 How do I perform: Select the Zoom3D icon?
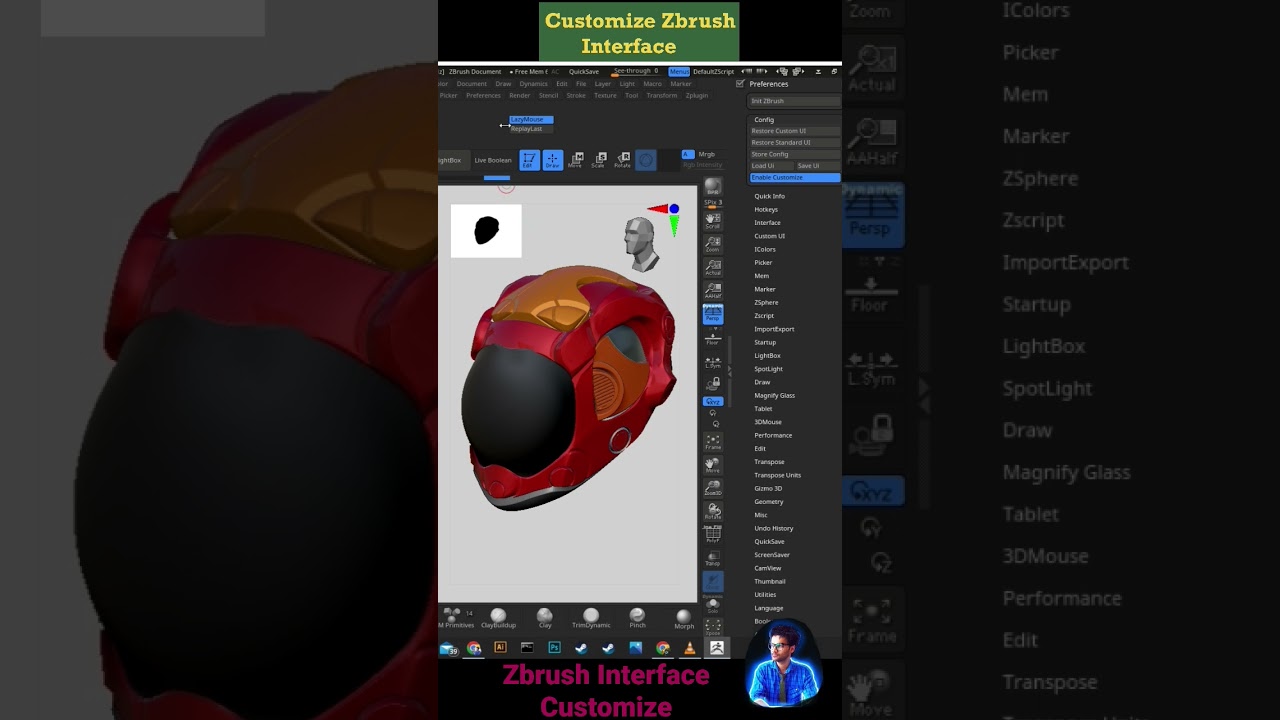click(x=713, y=487)
